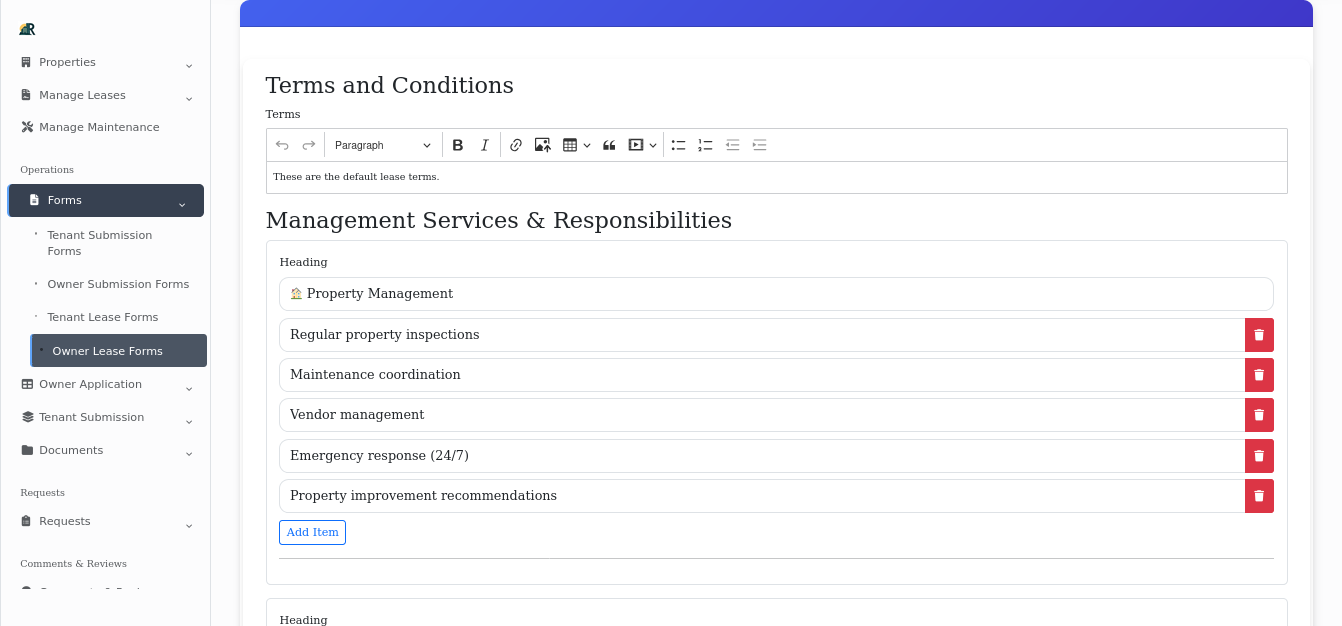Click the Maintenance coordination input field
This screenshot has height=626, width=1342.
point(600,375)
